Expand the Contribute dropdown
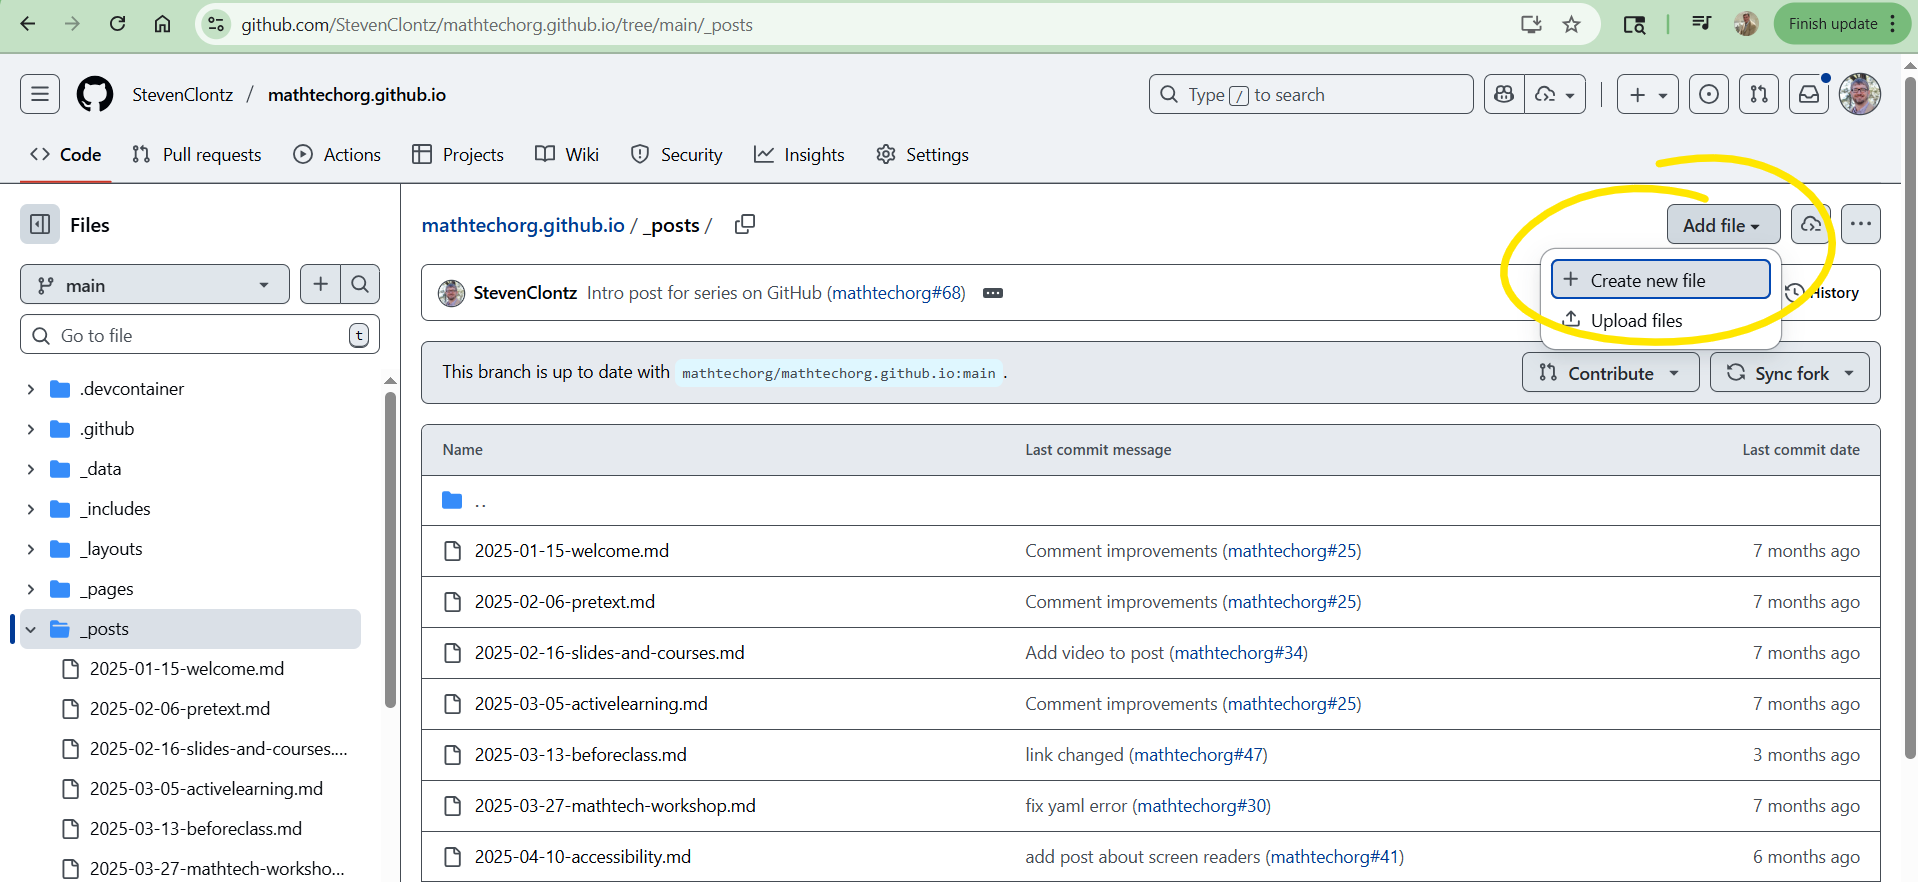Viewport: 1918px width, 882px height. tap(1610, 373)
